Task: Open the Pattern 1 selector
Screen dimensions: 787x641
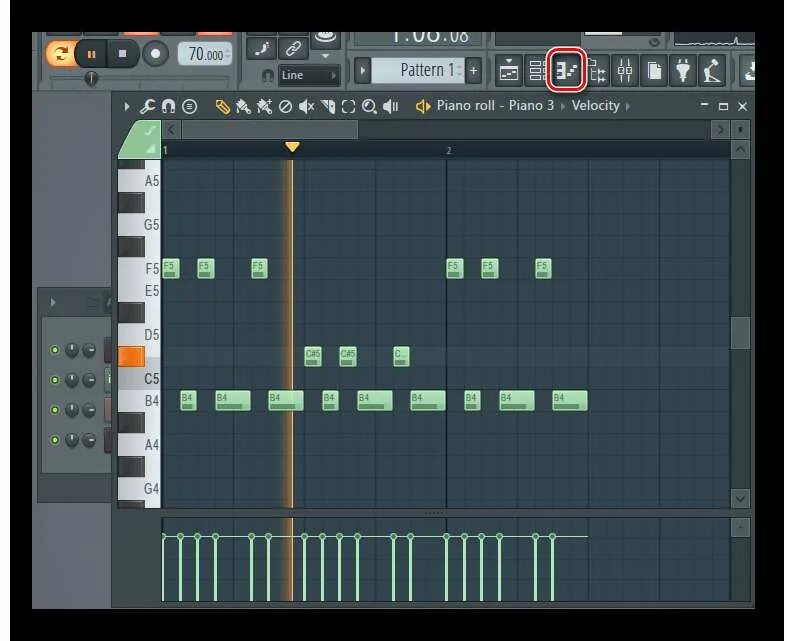Action: click(418, 70)
